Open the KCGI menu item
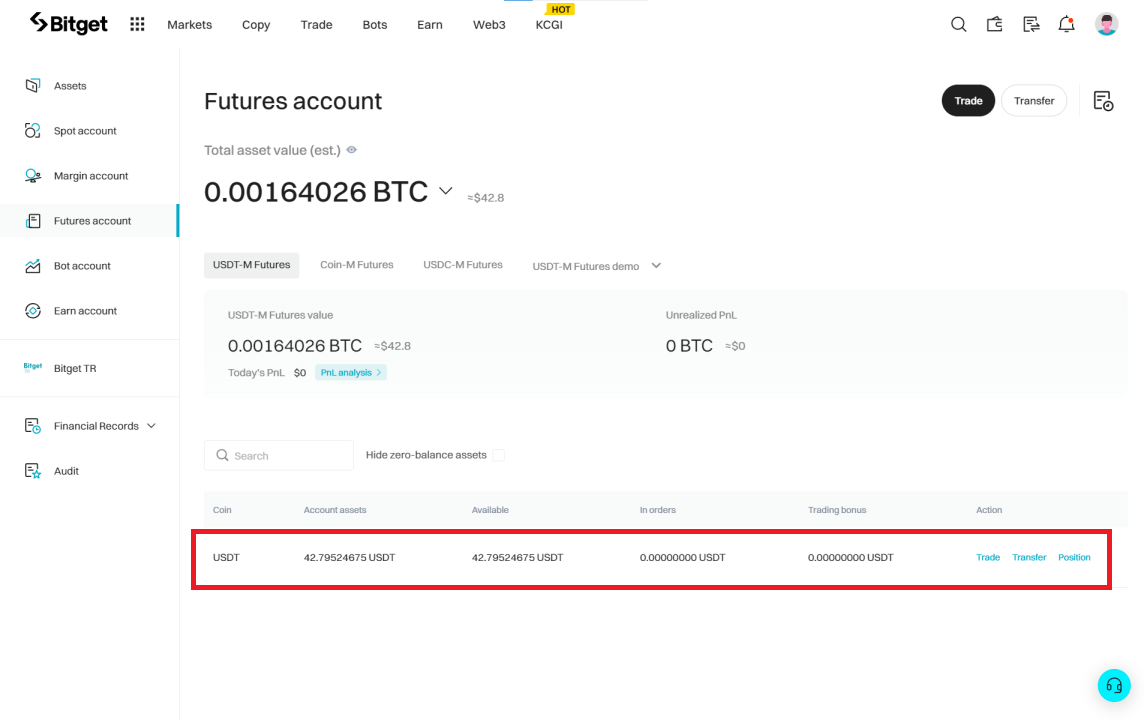 point(549,25)
